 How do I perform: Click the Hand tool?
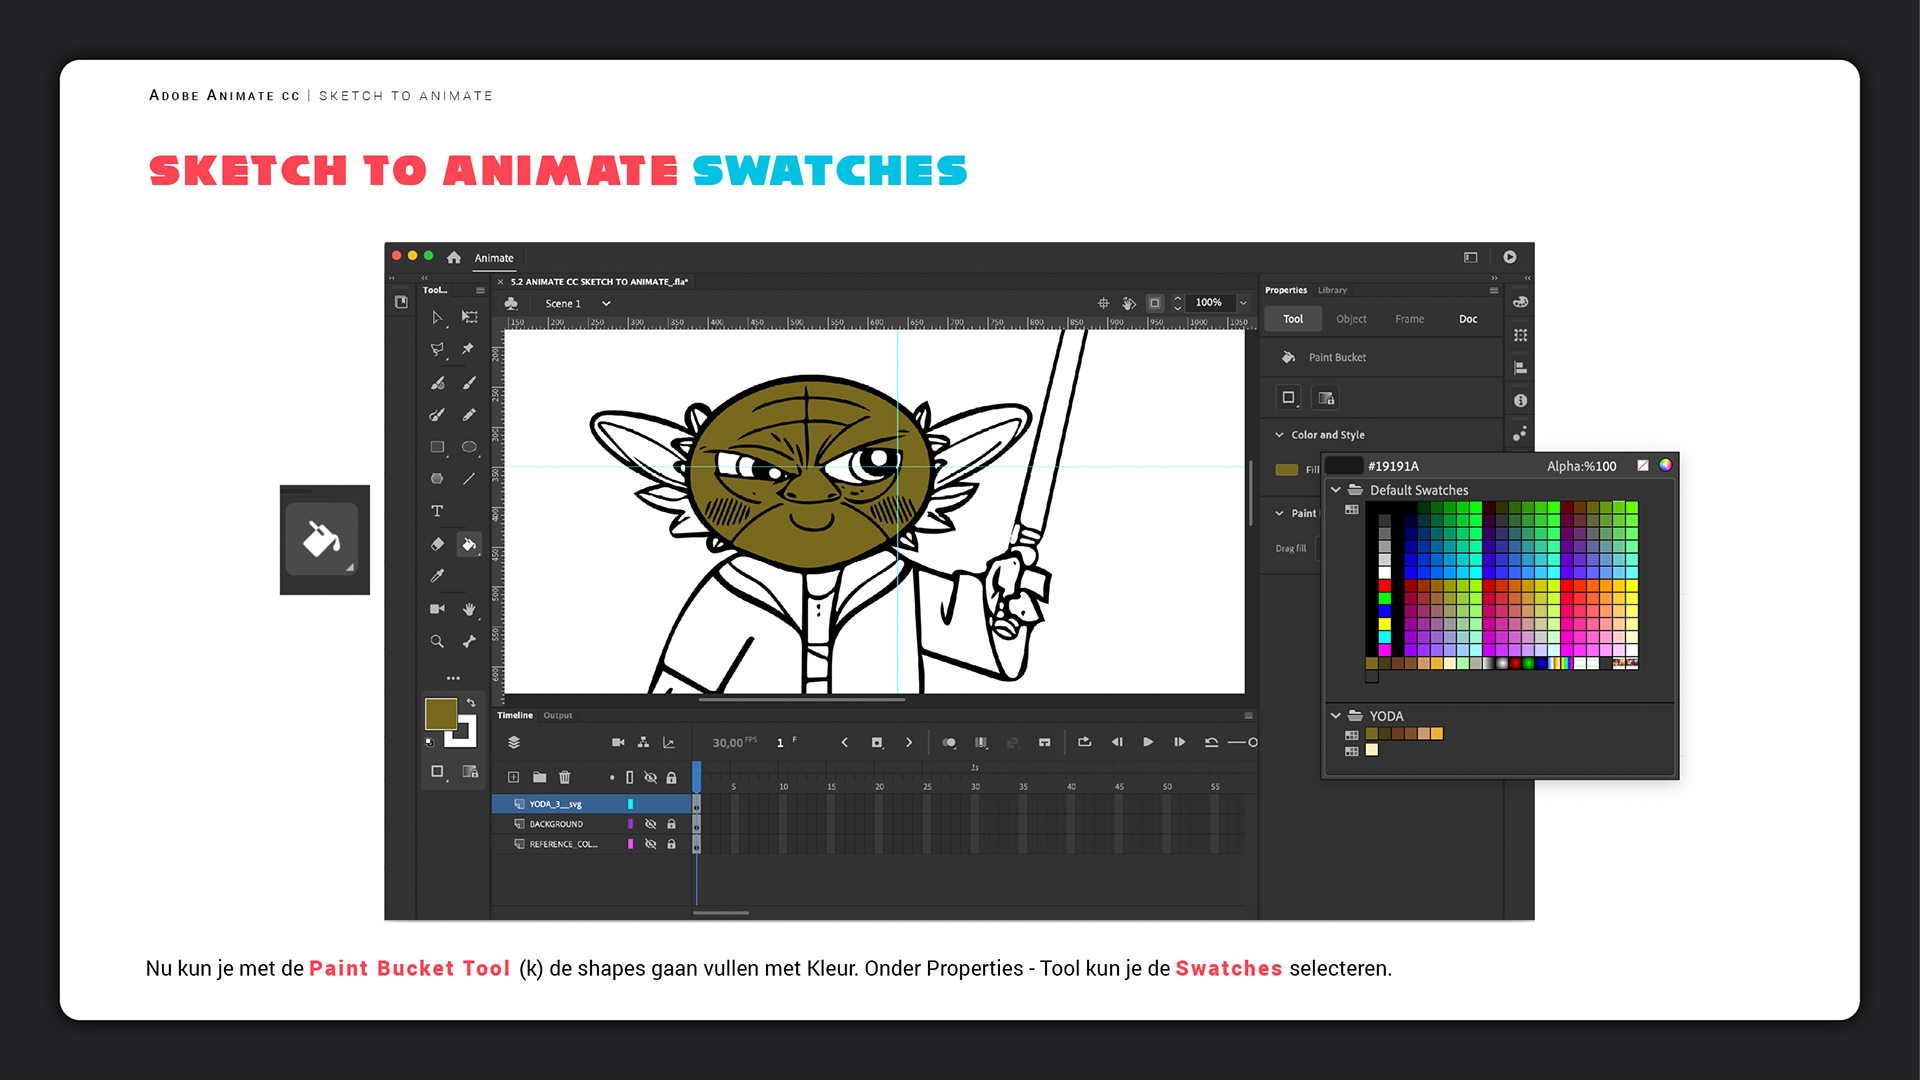[x=469, y=608]
